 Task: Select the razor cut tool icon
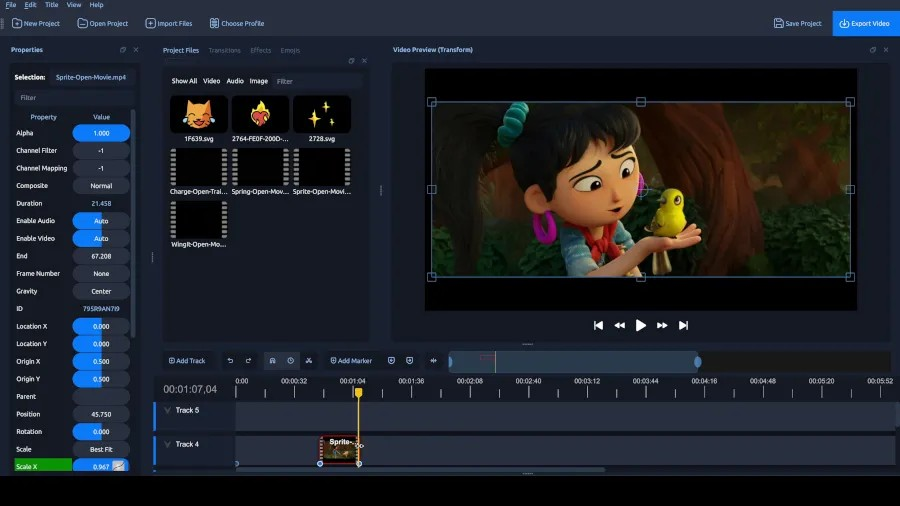click(x=309, y=361)
